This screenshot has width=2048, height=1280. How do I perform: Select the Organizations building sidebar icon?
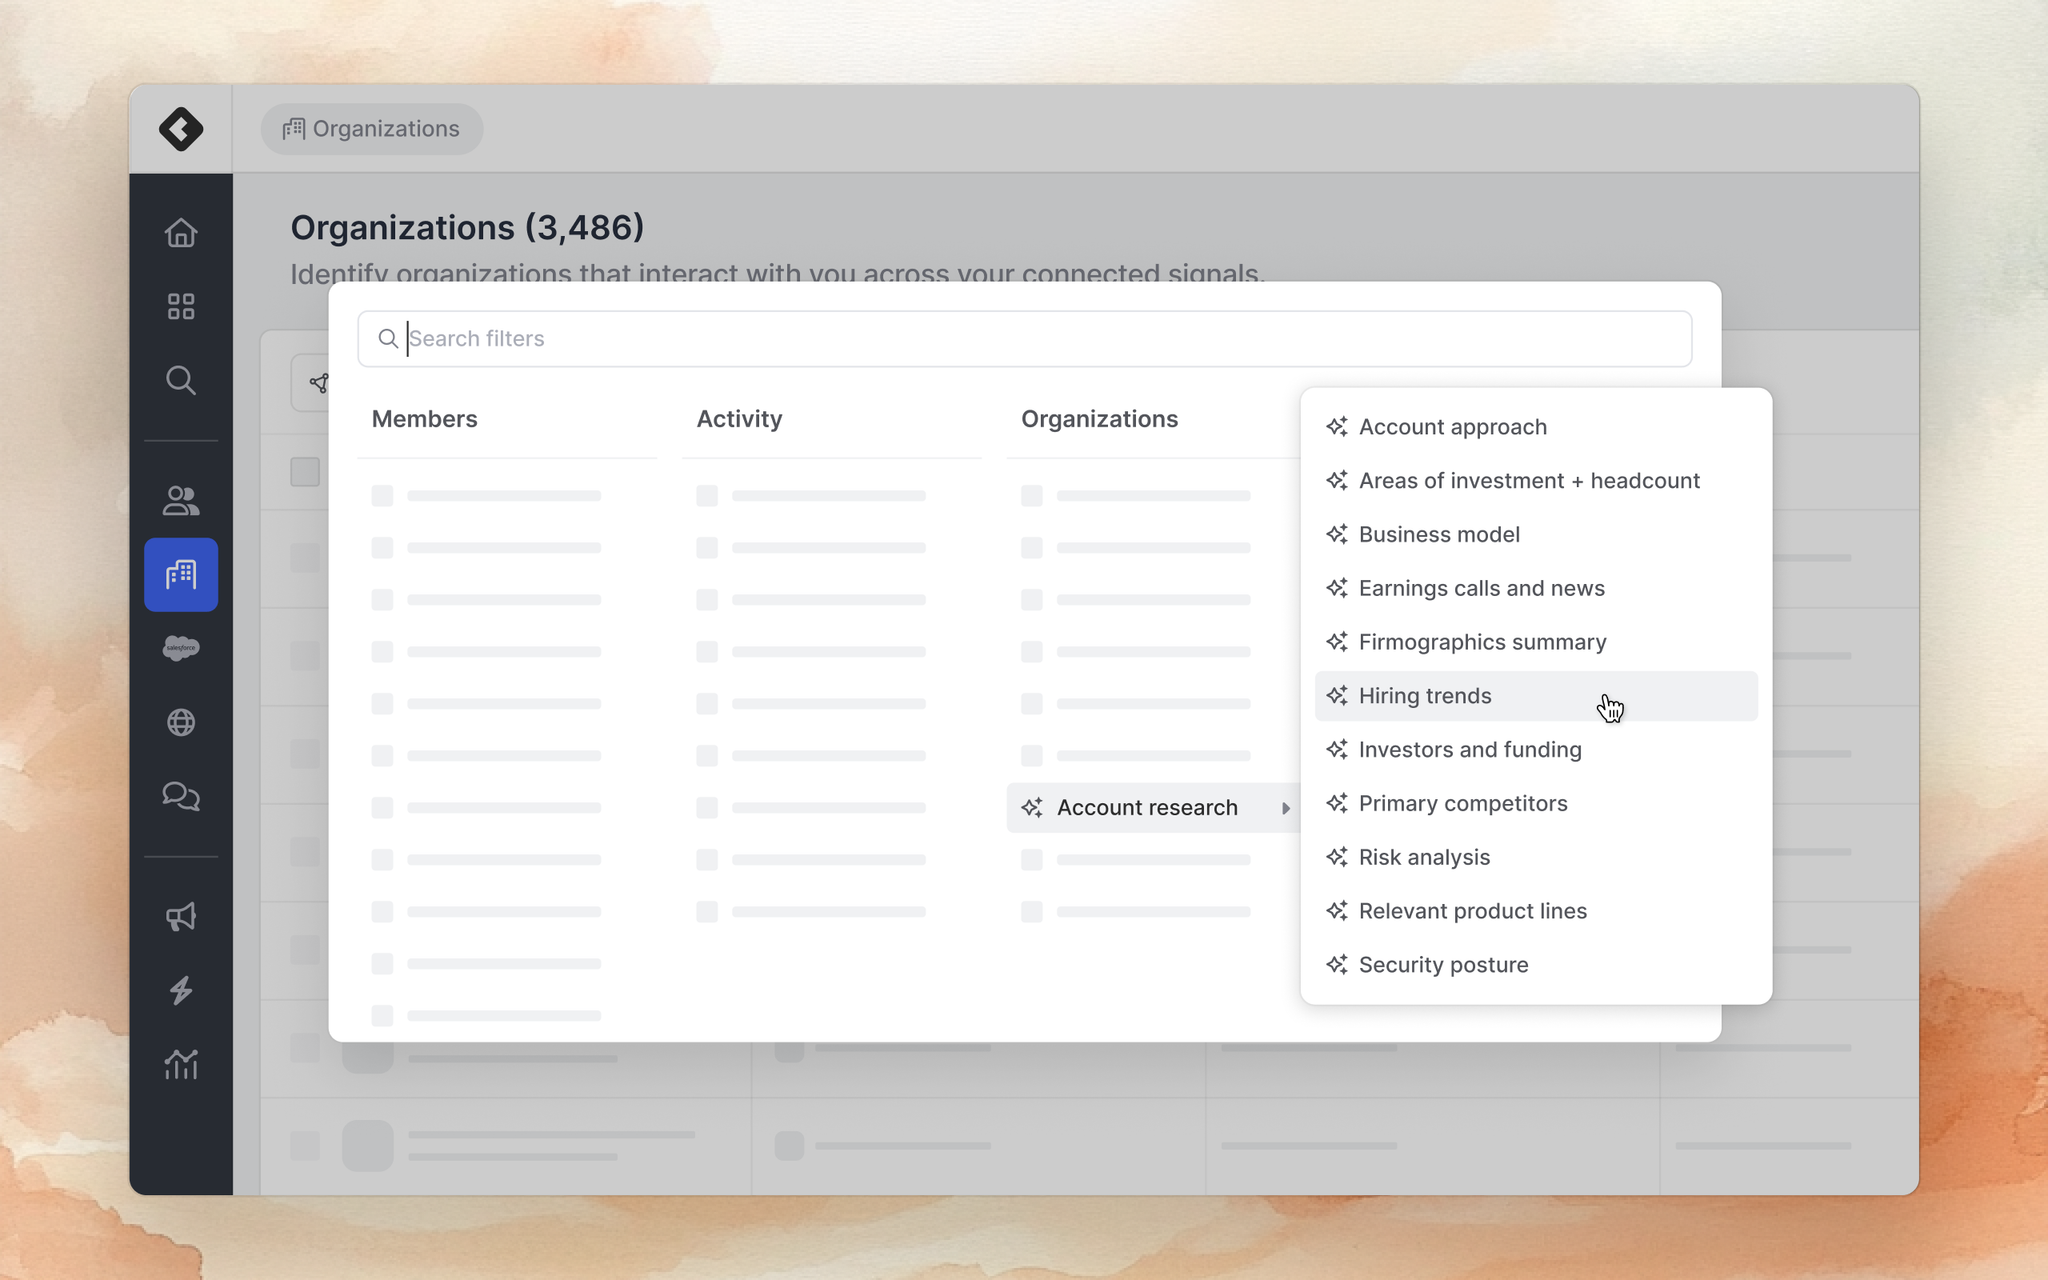coord(181,575)
